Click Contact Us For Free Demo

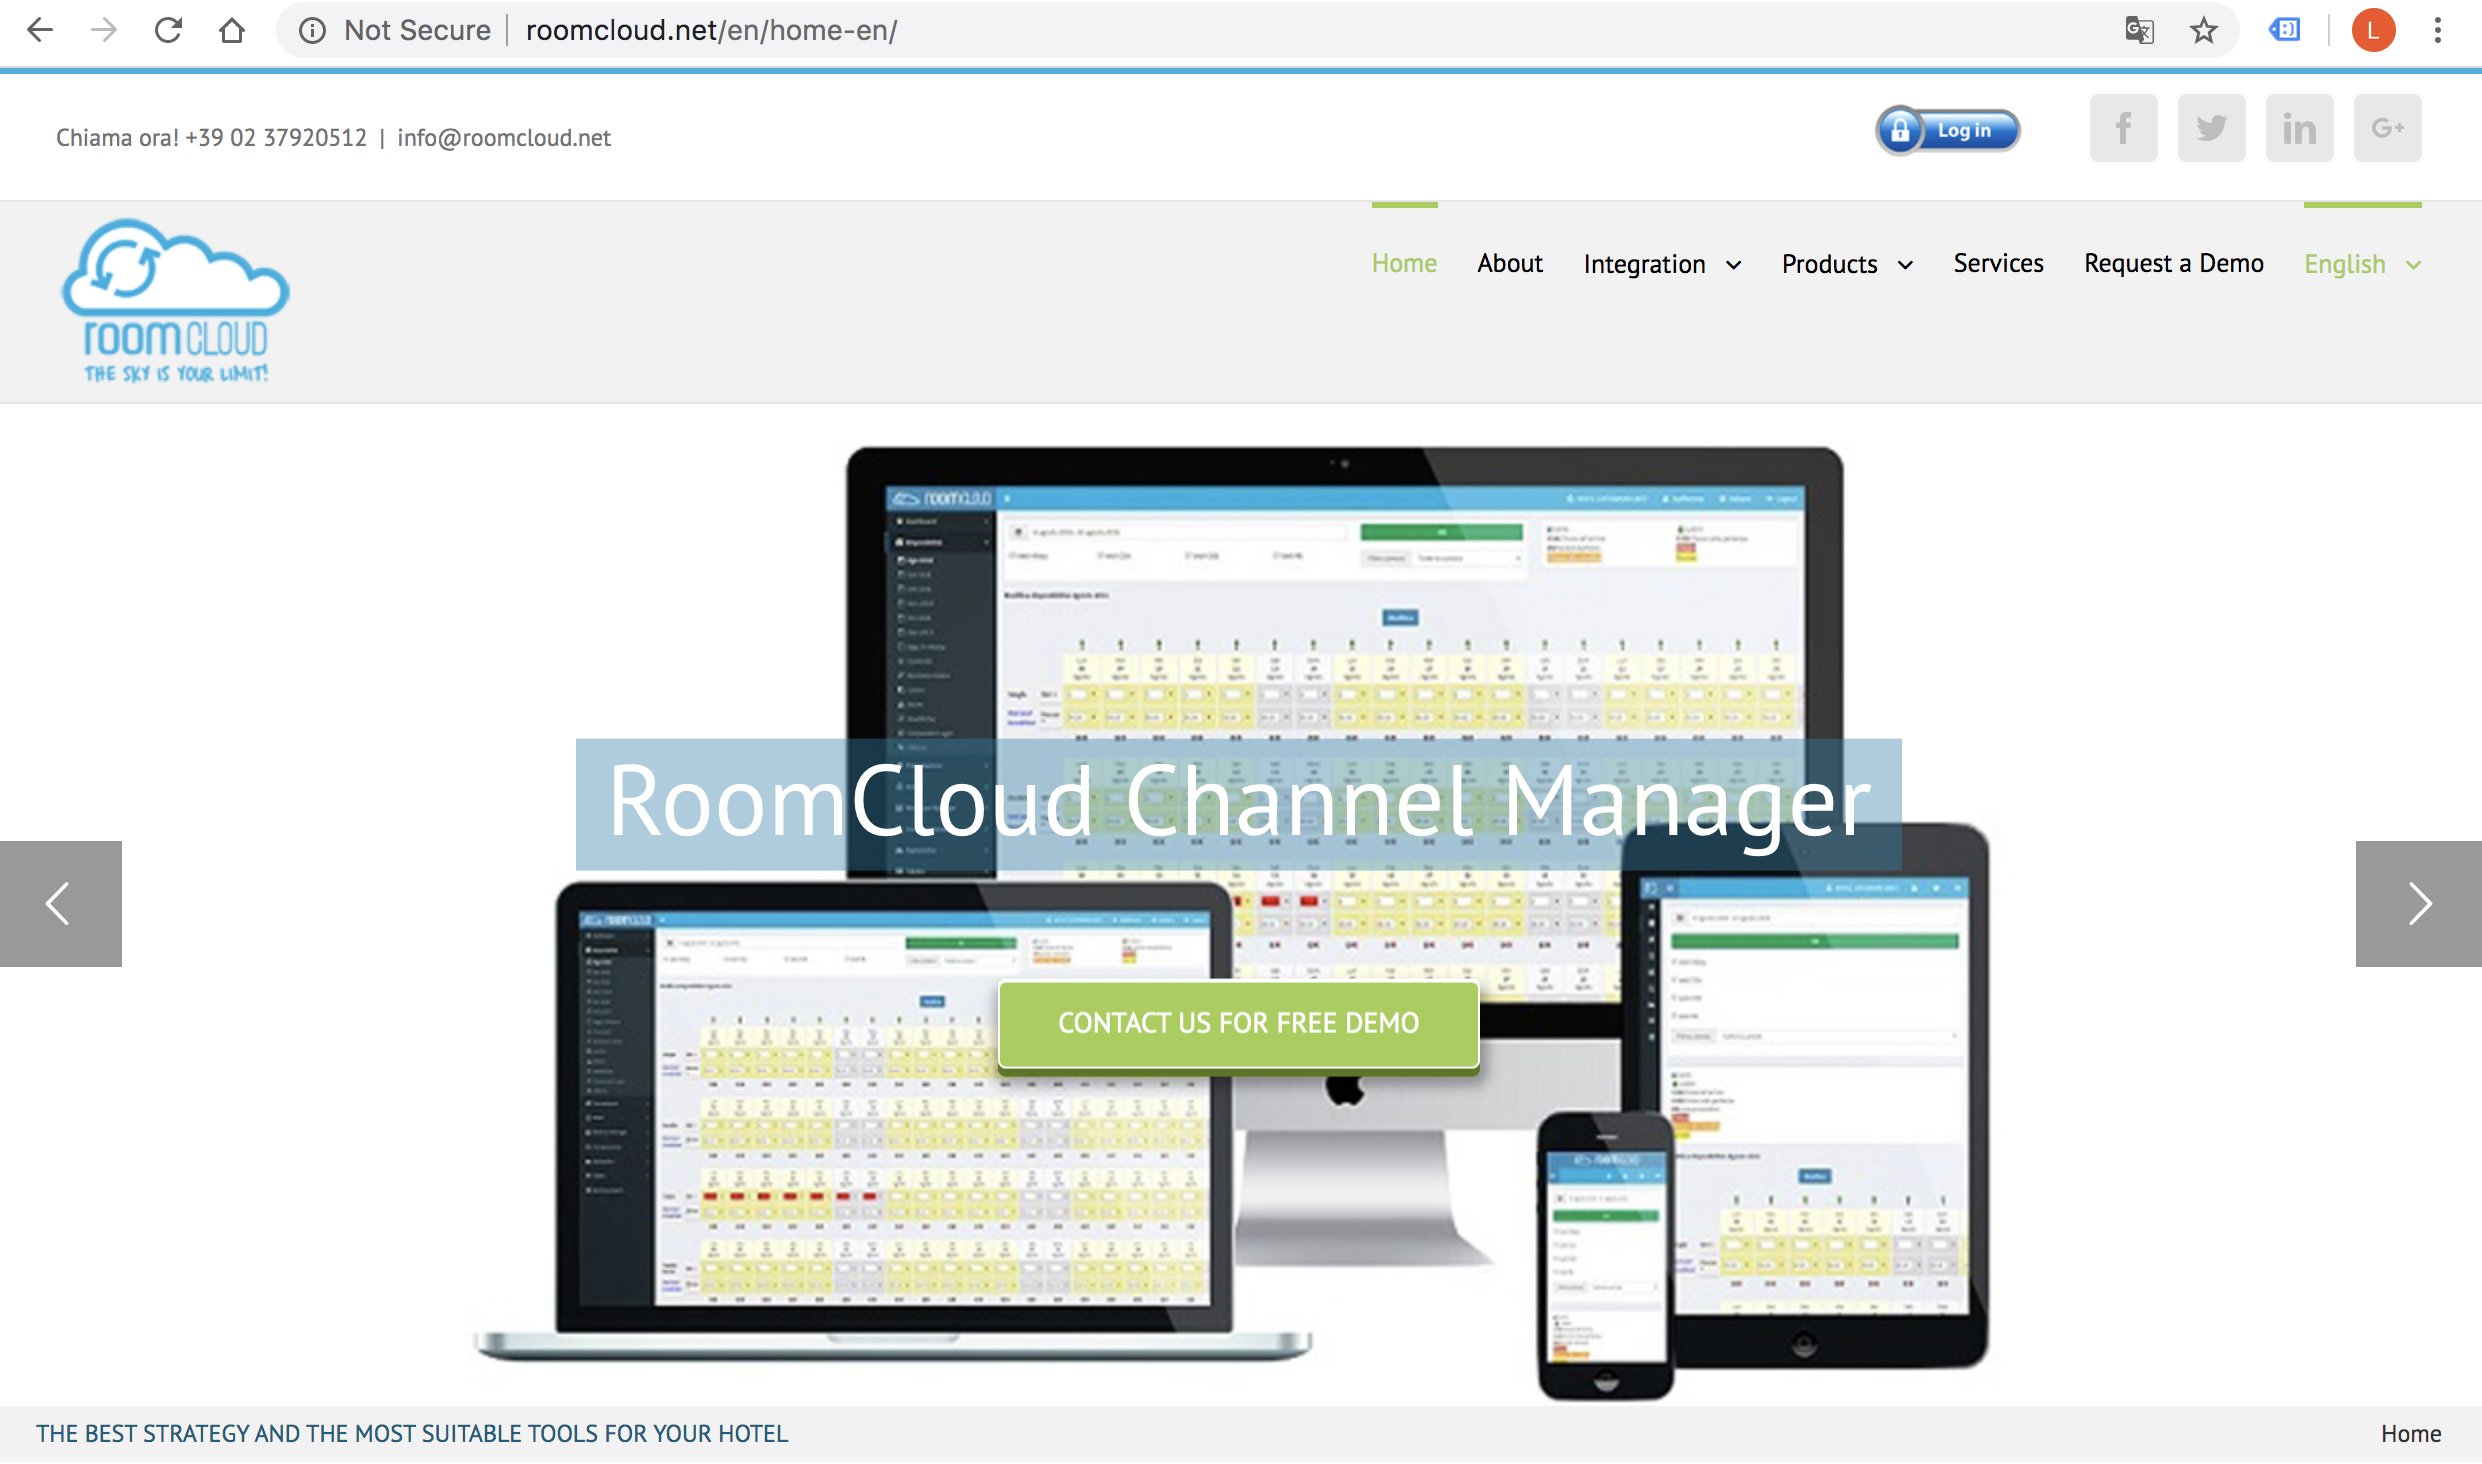click(x=1238, y=1023)
